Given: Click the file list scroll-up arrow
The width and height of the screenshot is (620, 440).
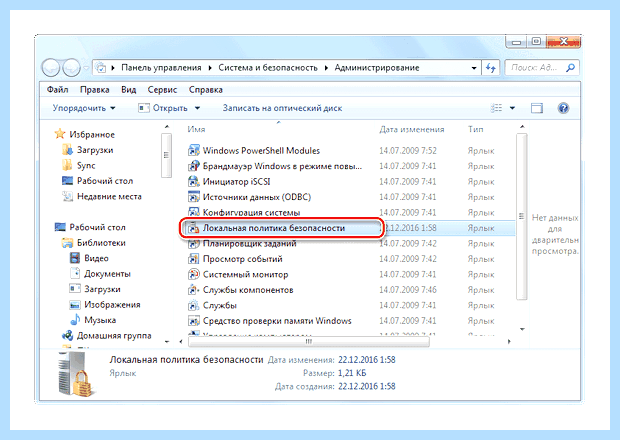Looking at the screenshot, I should 522,127.
